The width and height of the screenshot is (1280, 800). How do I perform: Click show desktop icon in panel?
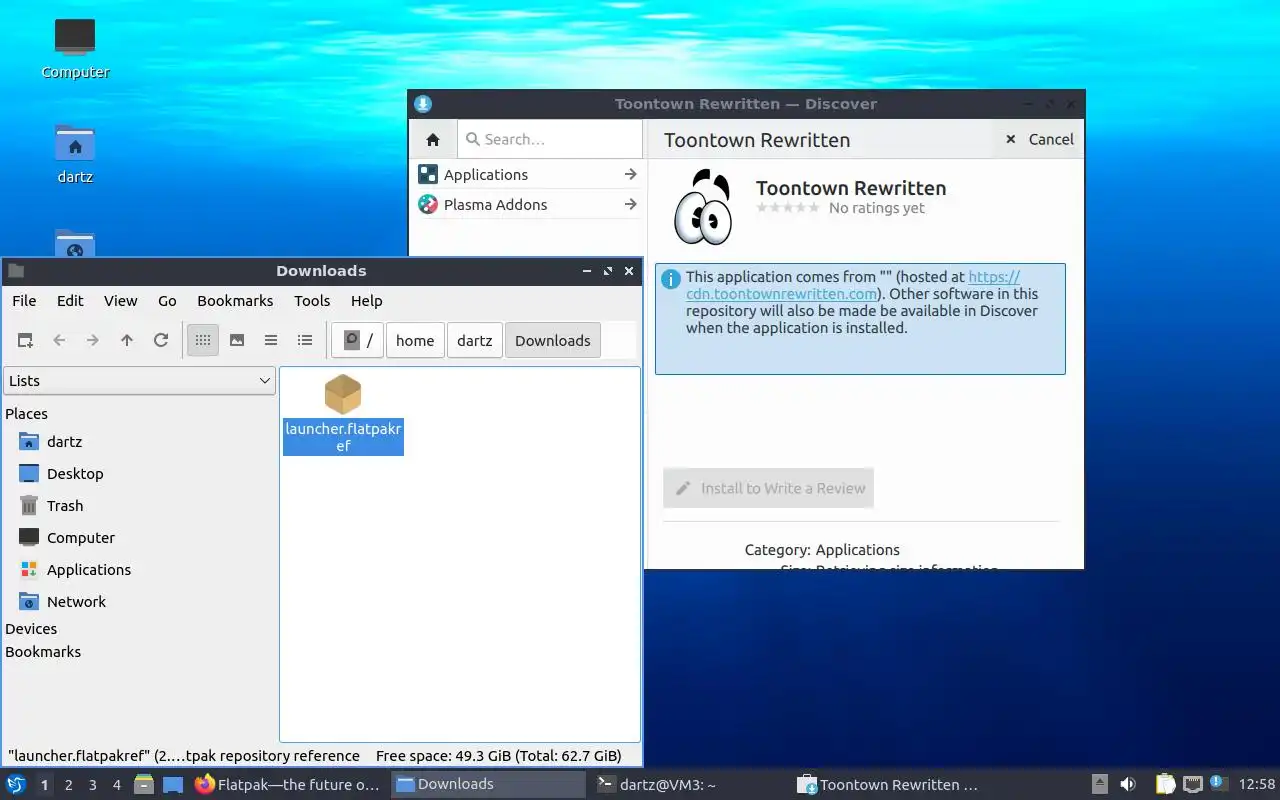173,784
